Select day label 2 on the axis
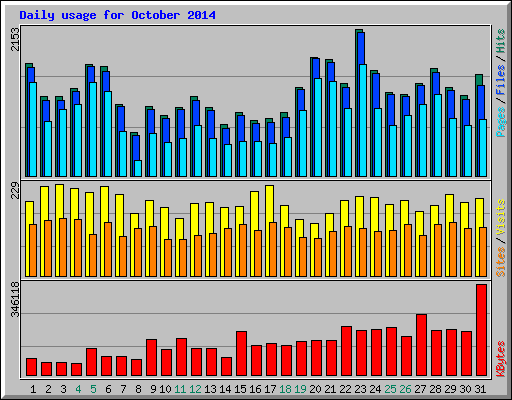512x400 pixels. click(48, 389)
